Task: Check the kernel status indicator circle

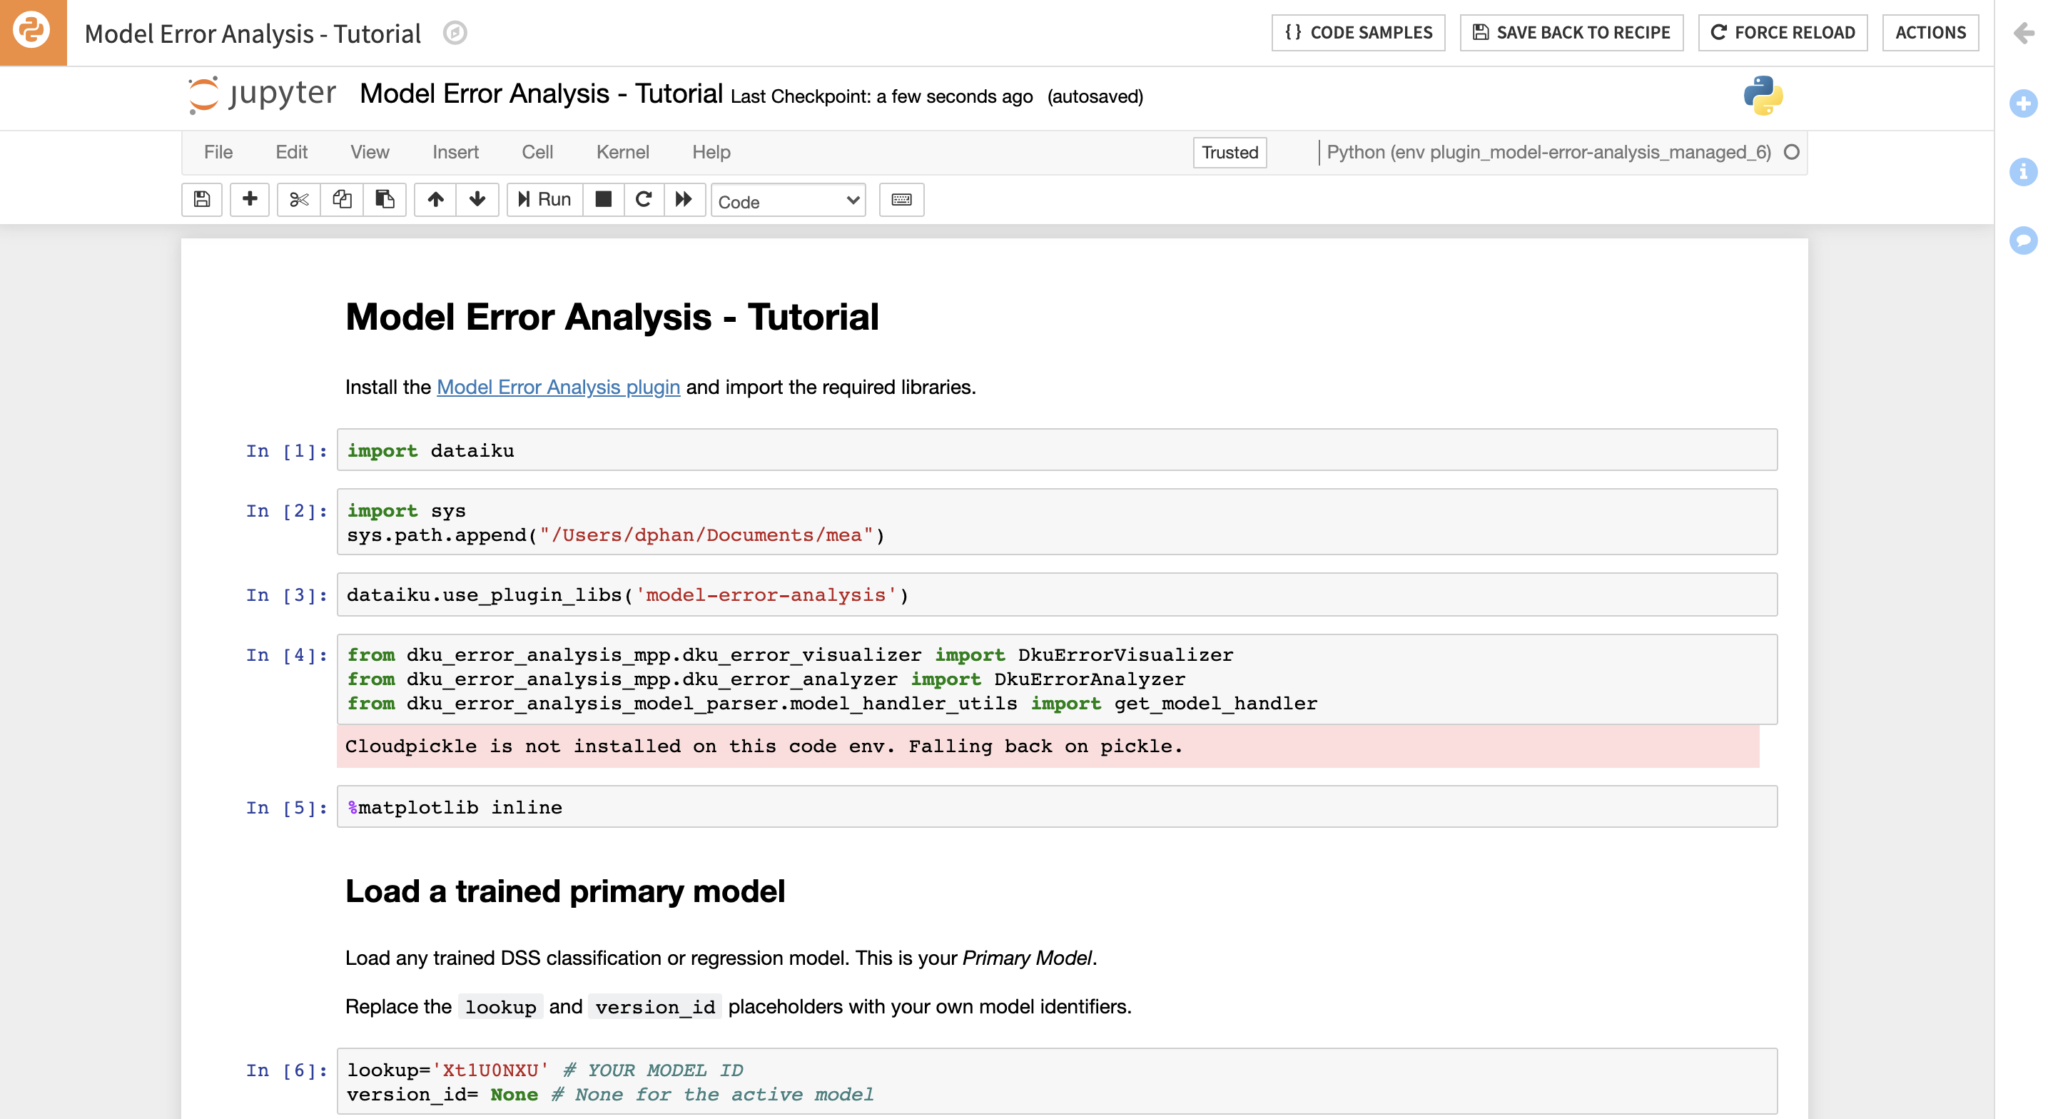Action: (1791, 152)
